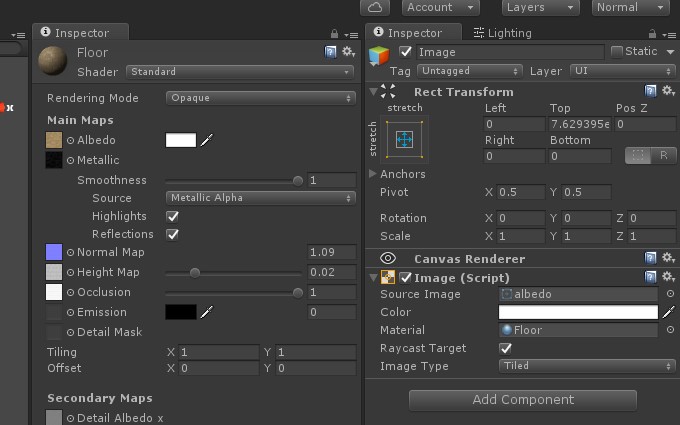The width and height of the screenshot is (680, 425).
Task: Open the Image Type Tiled dropdown
Action: (x=587, y=366)
